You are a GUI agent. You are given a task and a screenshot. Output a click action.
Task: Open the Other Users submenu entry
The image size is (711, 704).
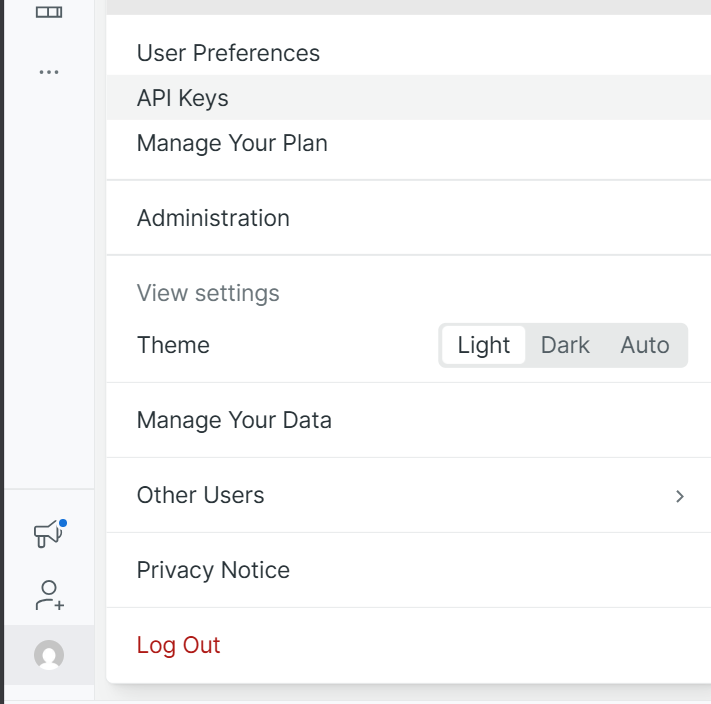click(201, 495)
